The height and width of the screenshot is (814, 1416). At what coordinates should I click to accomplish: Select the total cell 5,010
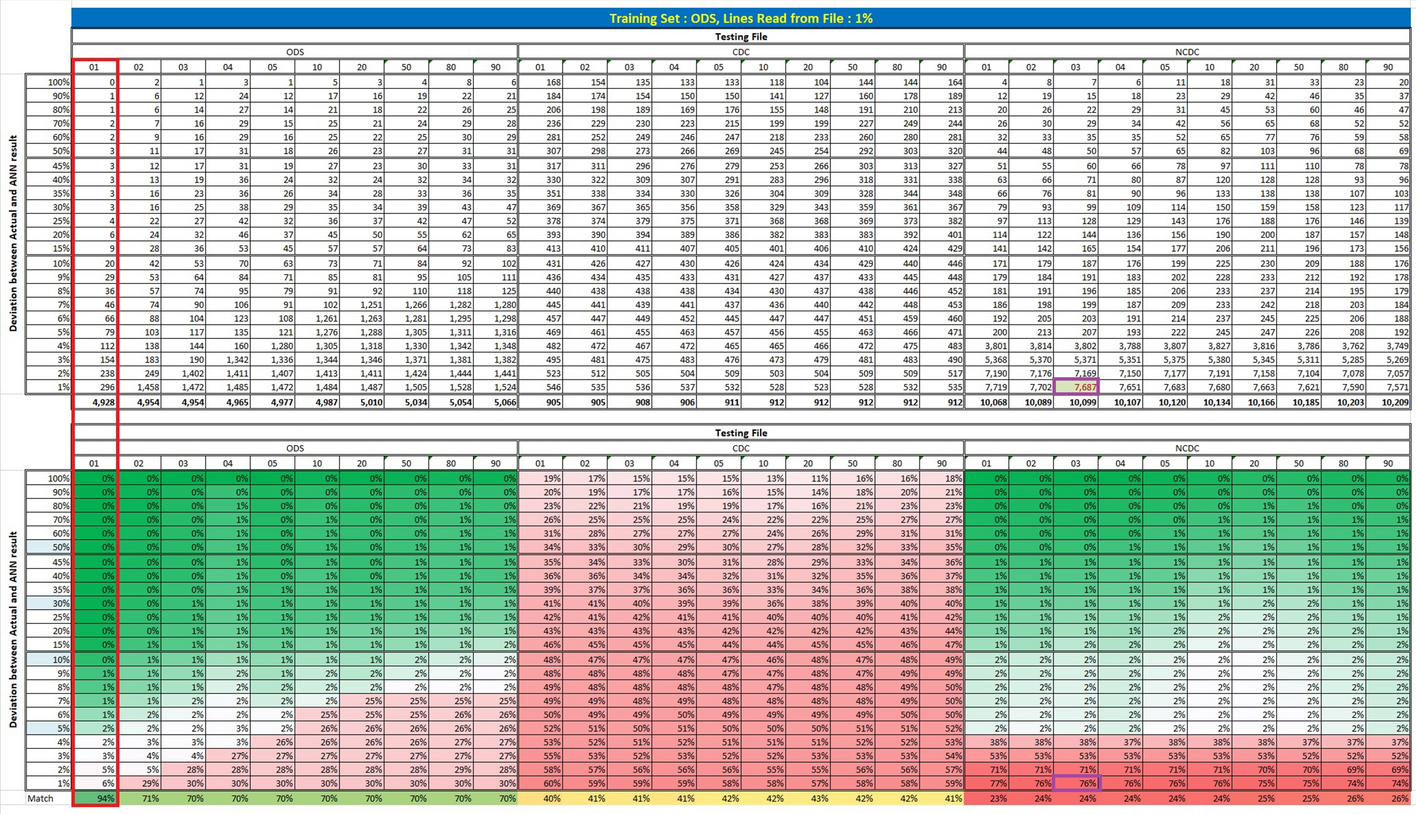click(x=362, y=404)
